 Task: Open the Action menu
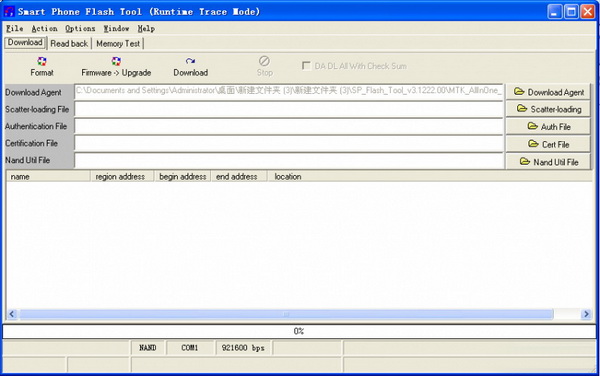(x=44, y=29)
